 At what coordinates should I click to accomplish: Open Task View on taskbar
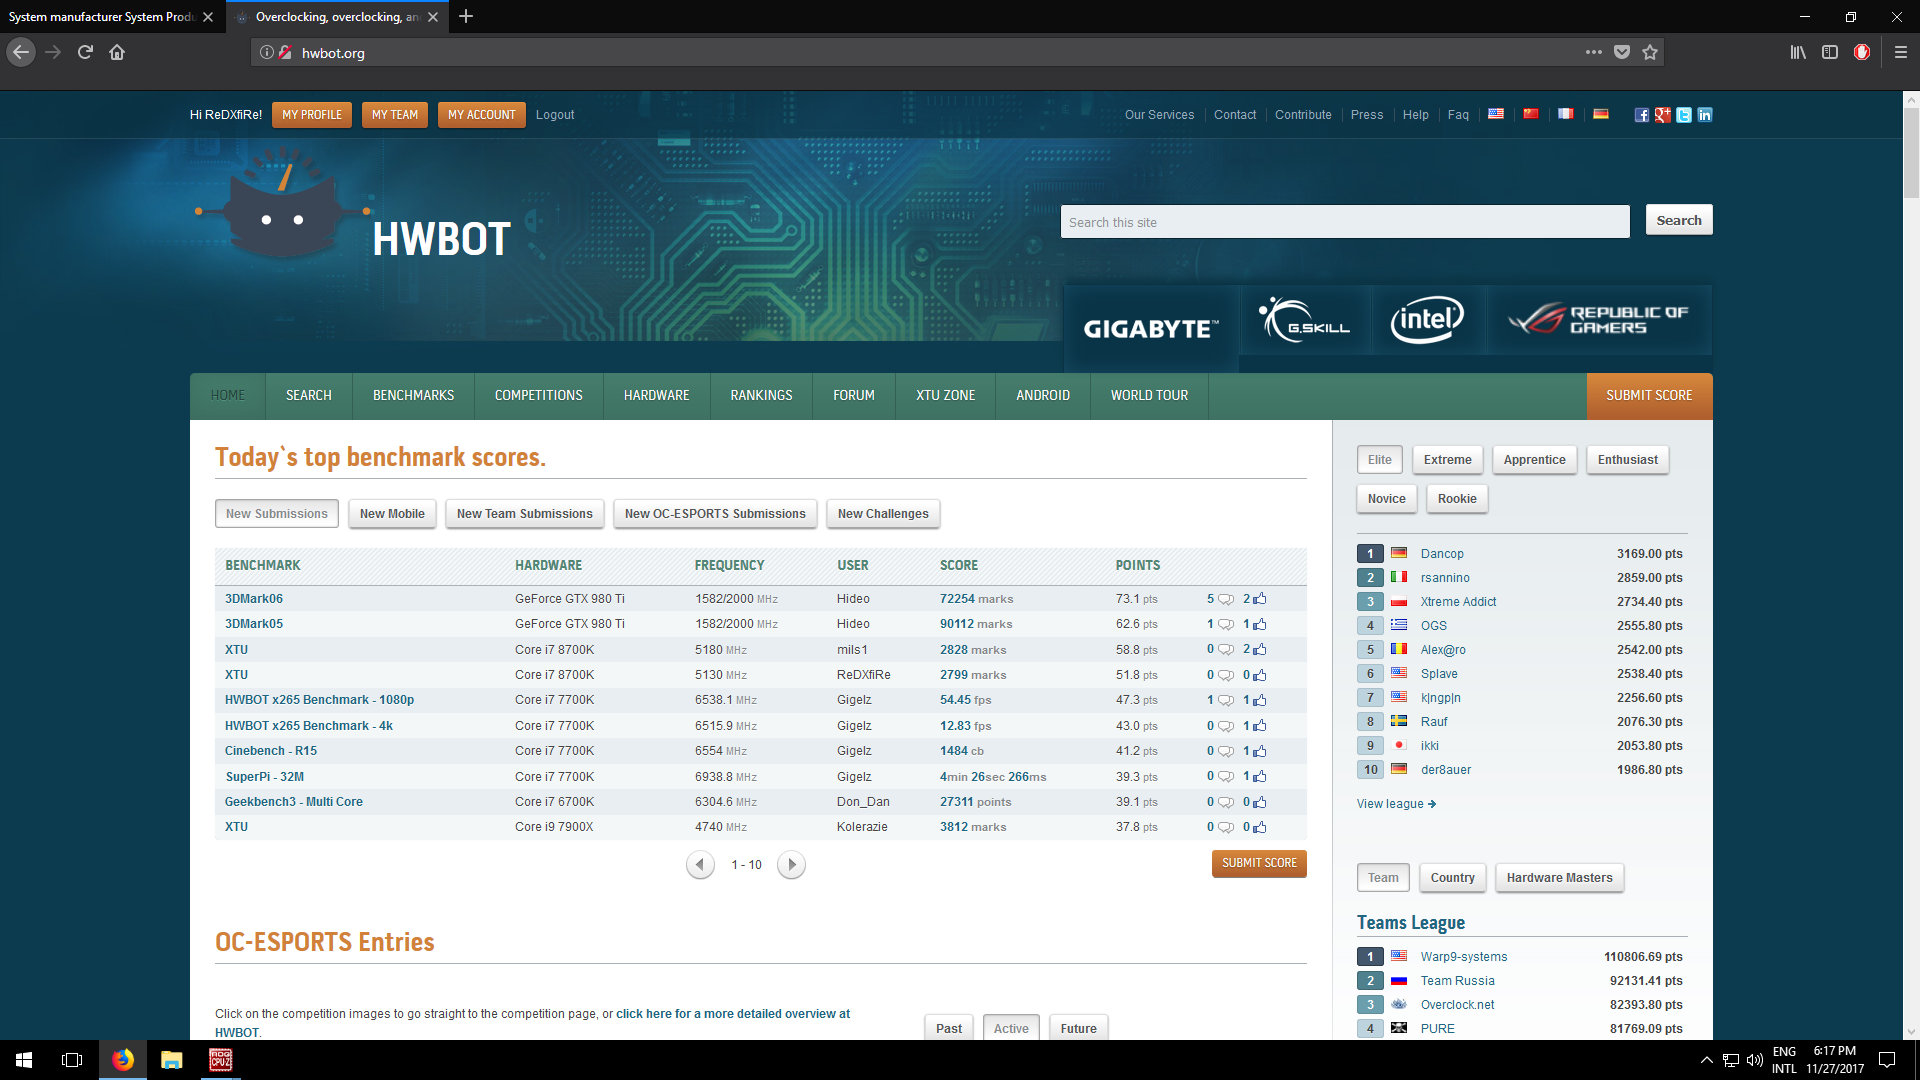[x=72, y=1060]
